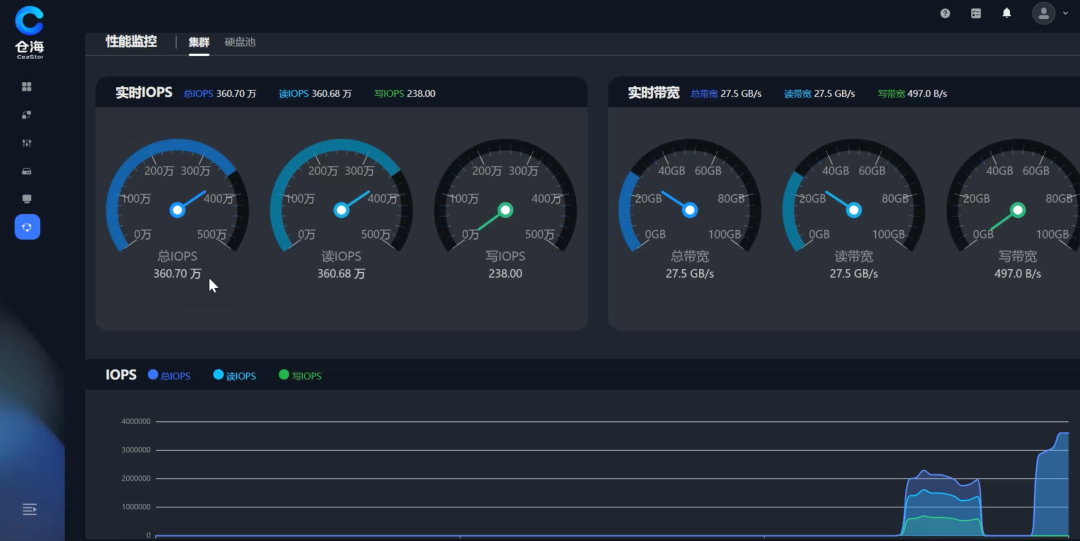Select the 集群 tab
Screen dimensions: 1080x541
pos(199,42)
